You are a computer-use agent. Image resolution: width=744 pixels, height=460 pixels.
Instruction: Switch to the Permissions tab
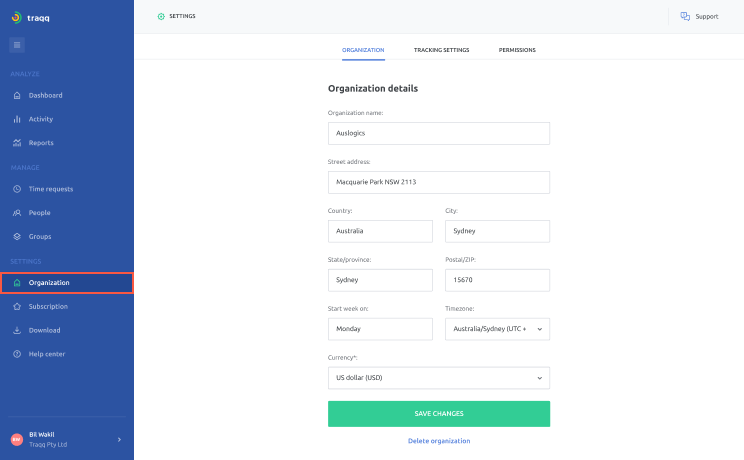pos(517,50)
